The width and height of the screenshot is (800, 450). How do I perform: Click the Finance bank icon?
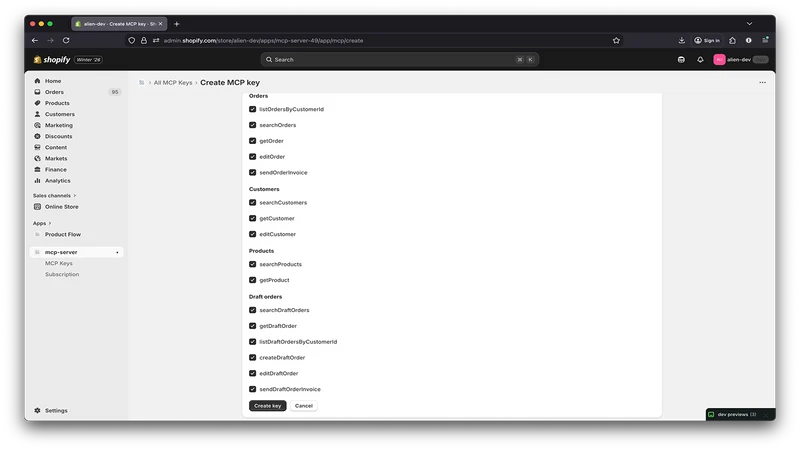point(37,169)
